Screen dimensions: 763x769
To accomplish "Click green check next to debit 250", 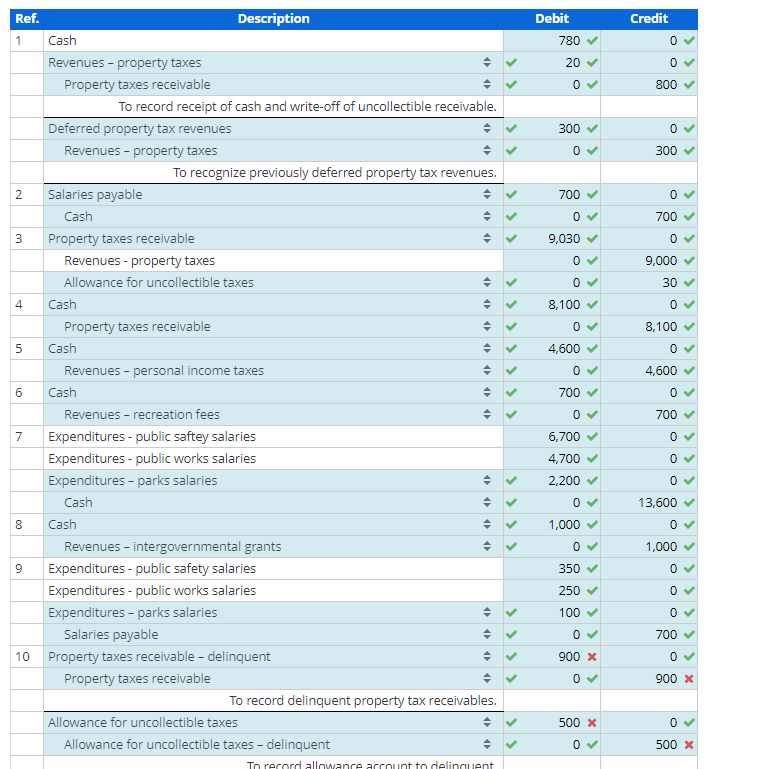I will coord(592,590).
